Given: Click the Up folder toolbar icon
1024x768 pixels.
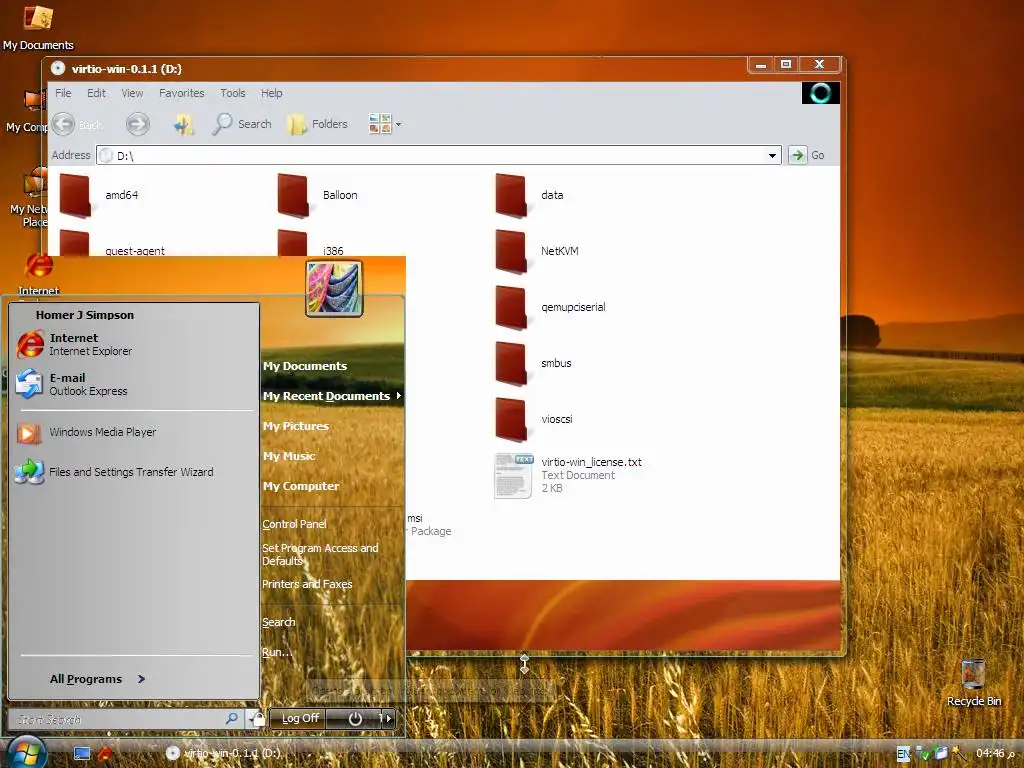Looking at the screenshot, I should coord(184,124).
